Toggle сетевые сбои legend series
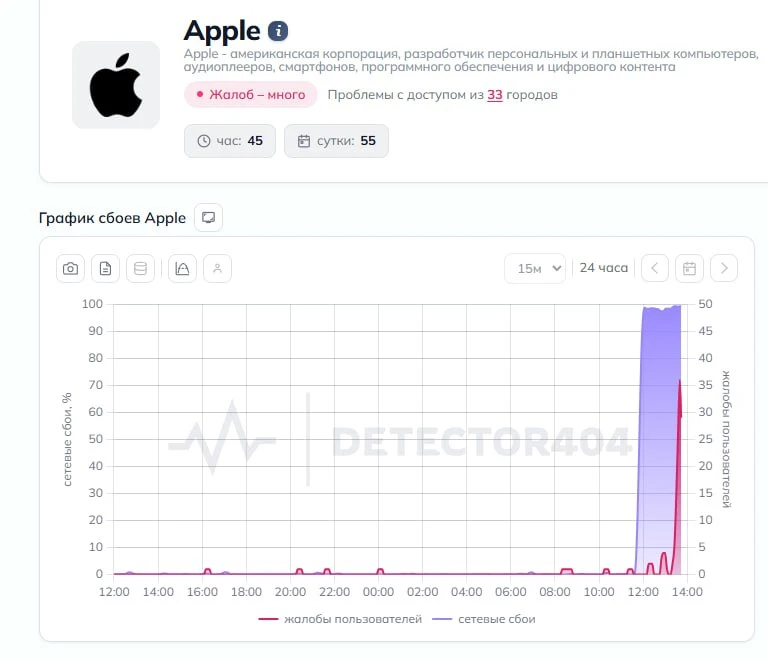This screenshot has width=768, height=661. click(x=483, y=619)
